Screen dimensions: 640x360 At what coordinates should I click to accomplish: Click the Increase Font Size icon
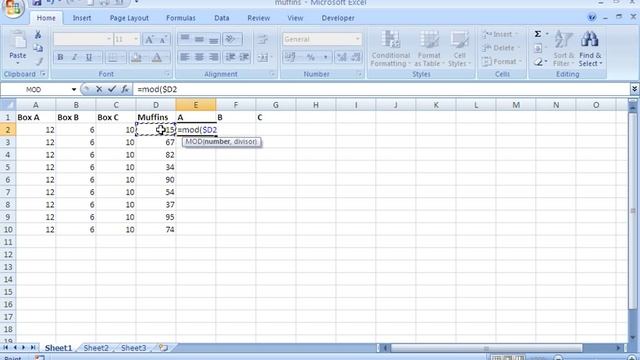click(149, 40)
